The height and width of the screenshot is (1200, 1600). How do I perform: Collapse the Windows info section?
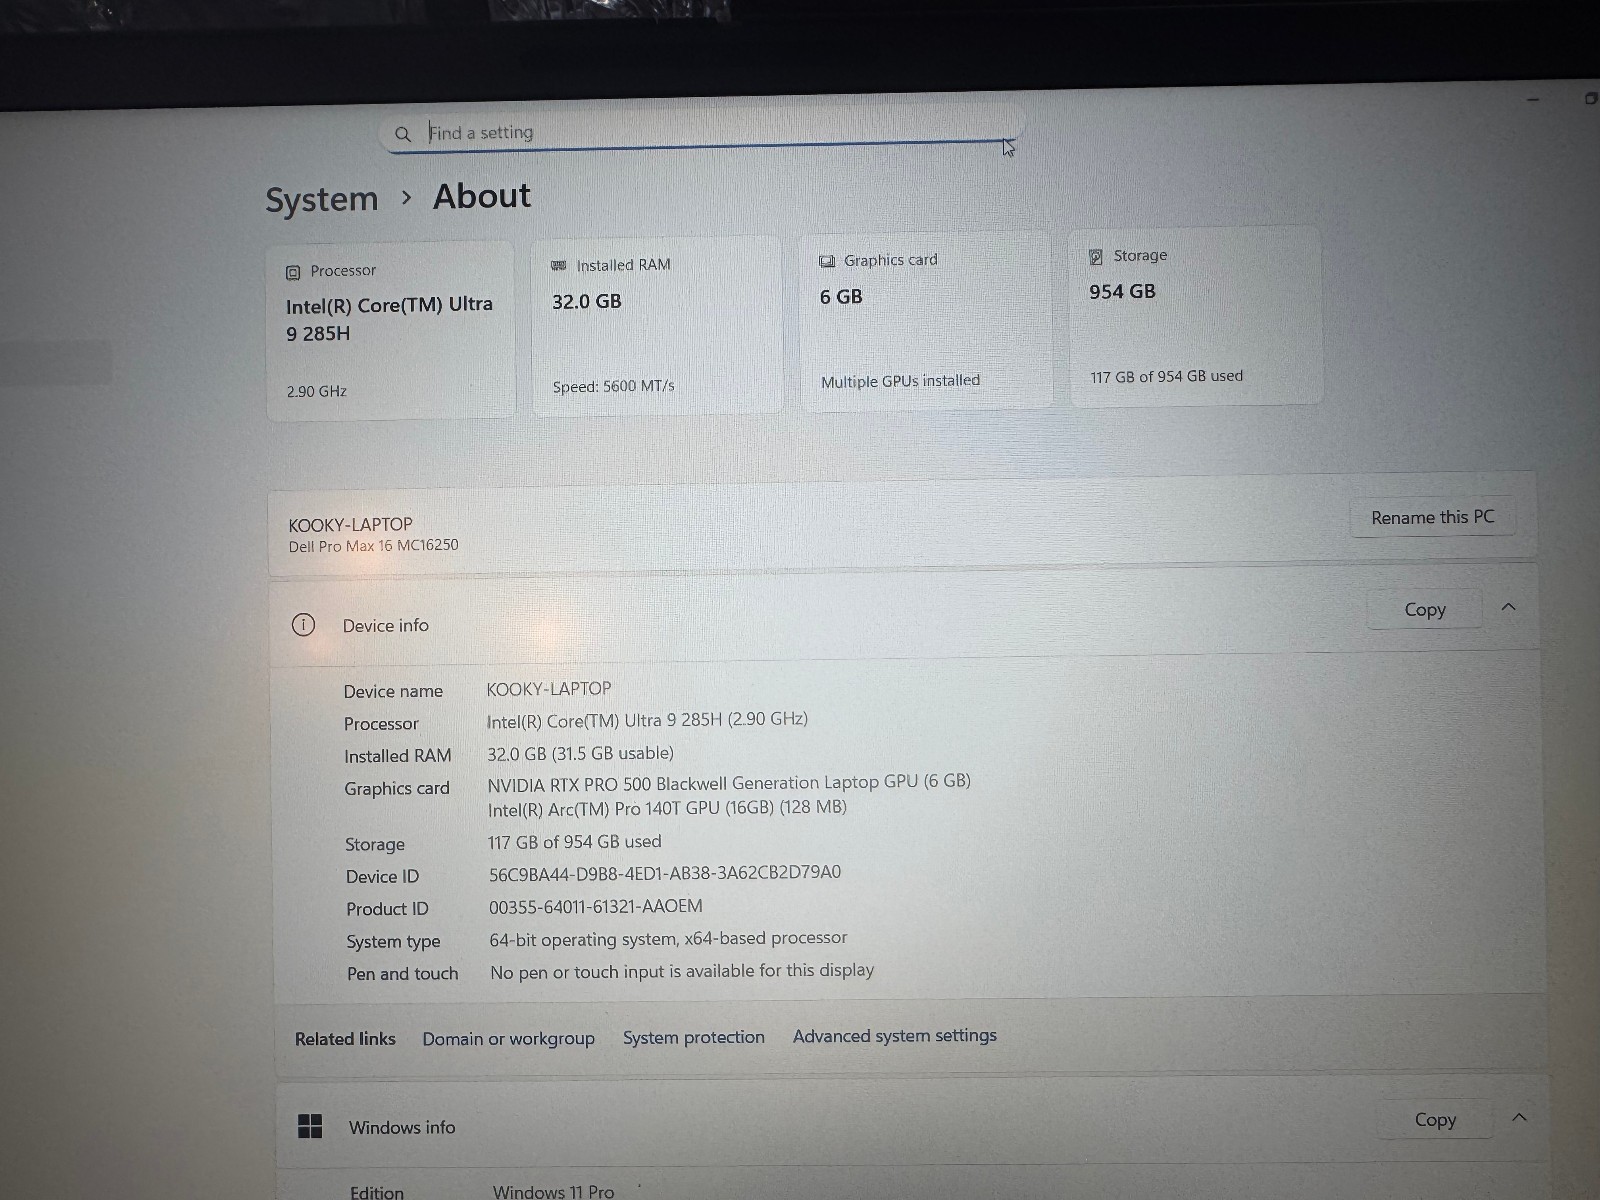click(1519, 1117)
